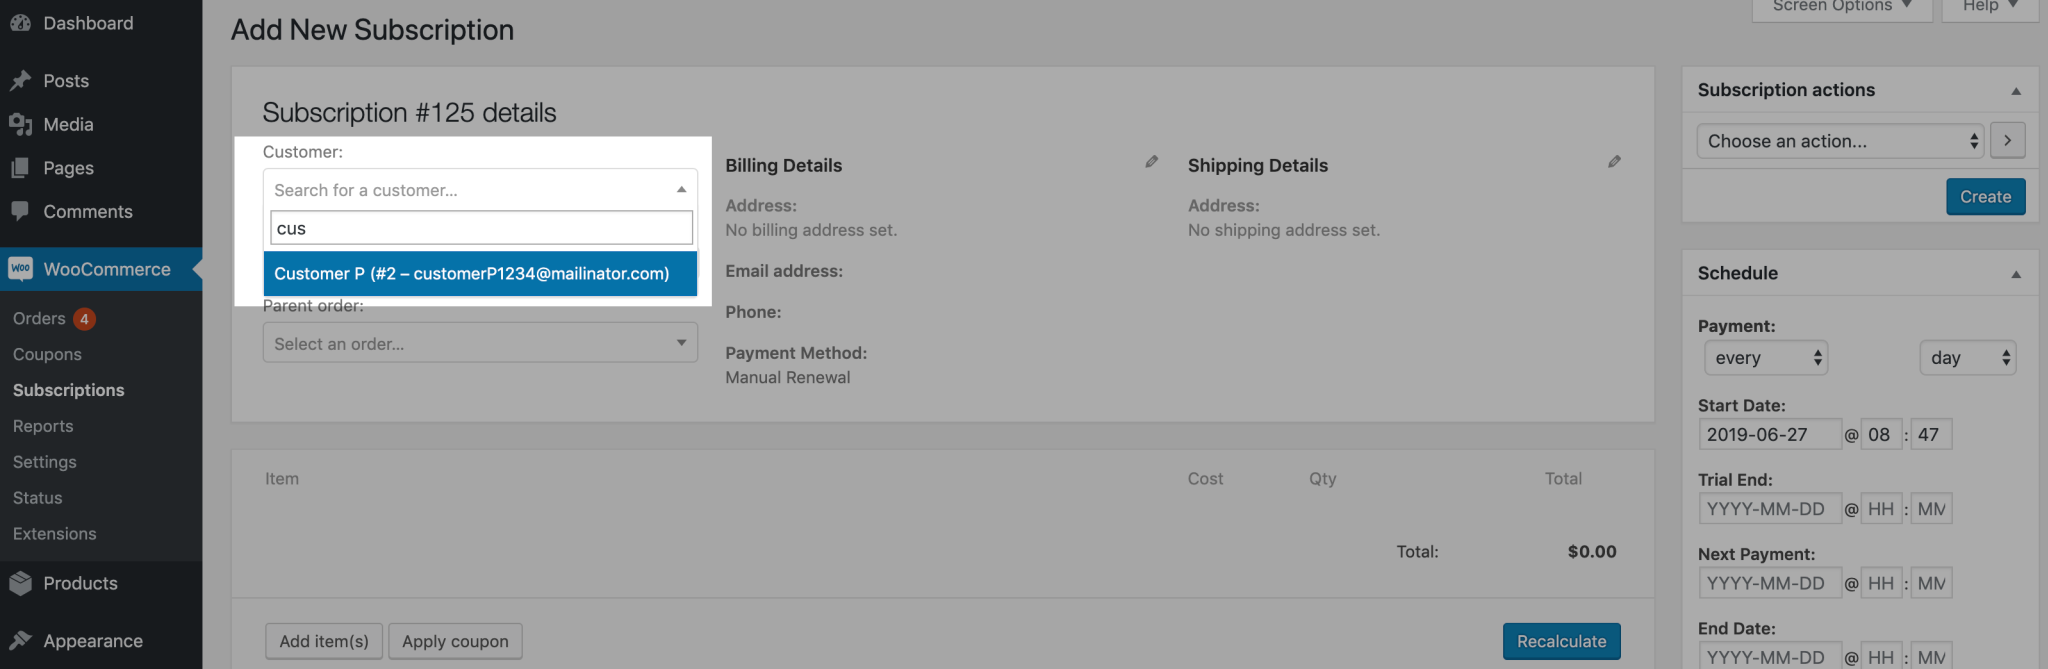
Task: Click the Recalculate button
Action: point(1561,641)
